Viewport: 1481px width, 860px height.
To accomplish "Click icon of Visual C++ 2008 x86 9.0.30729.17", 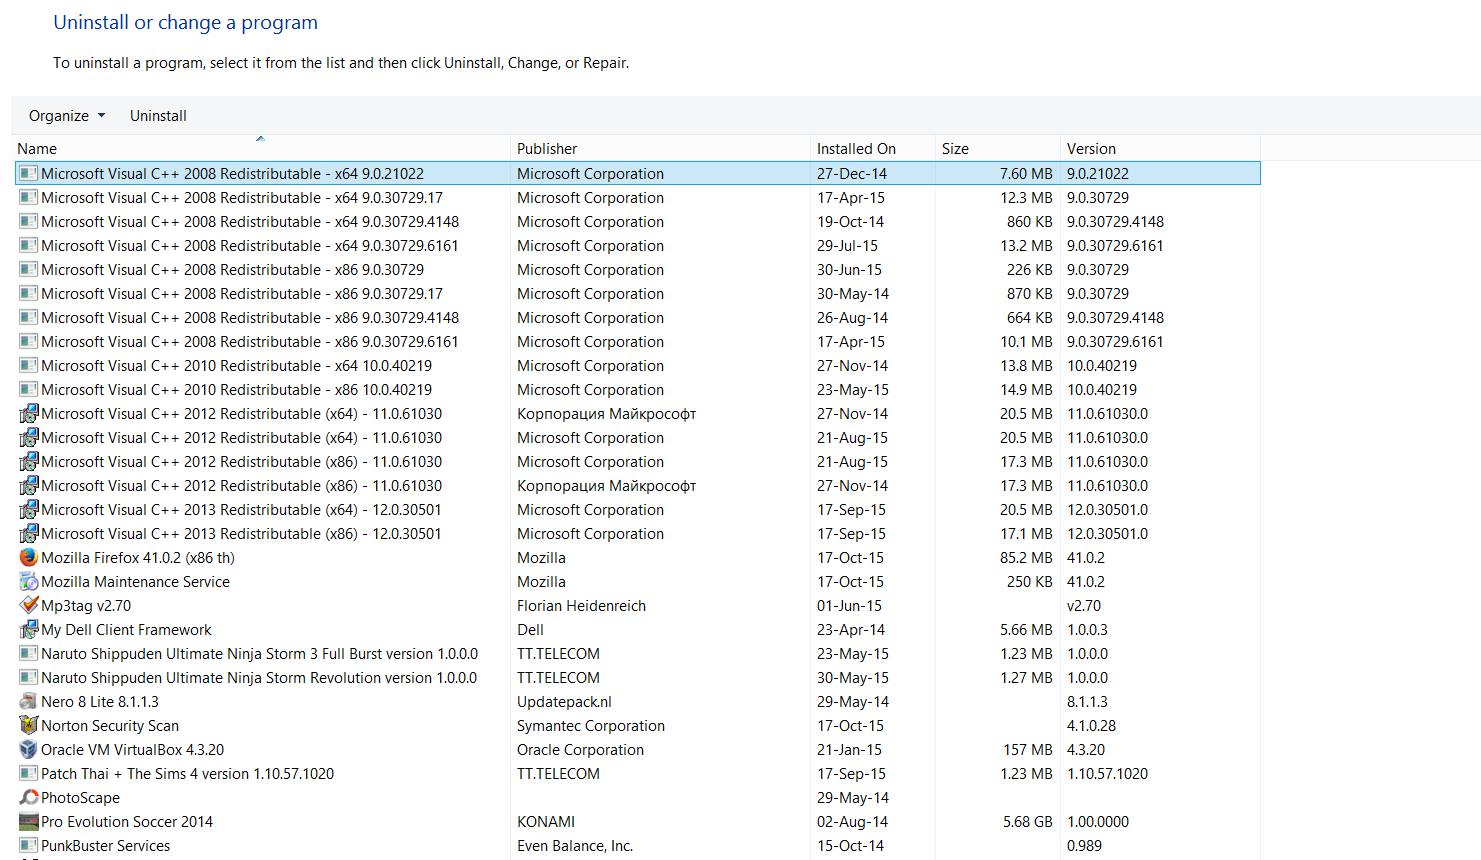I will coord(28,294).
